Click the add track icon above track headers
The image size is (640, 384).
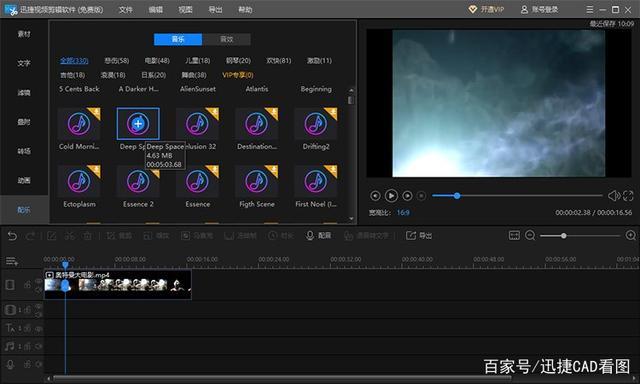tap(11, 261)
